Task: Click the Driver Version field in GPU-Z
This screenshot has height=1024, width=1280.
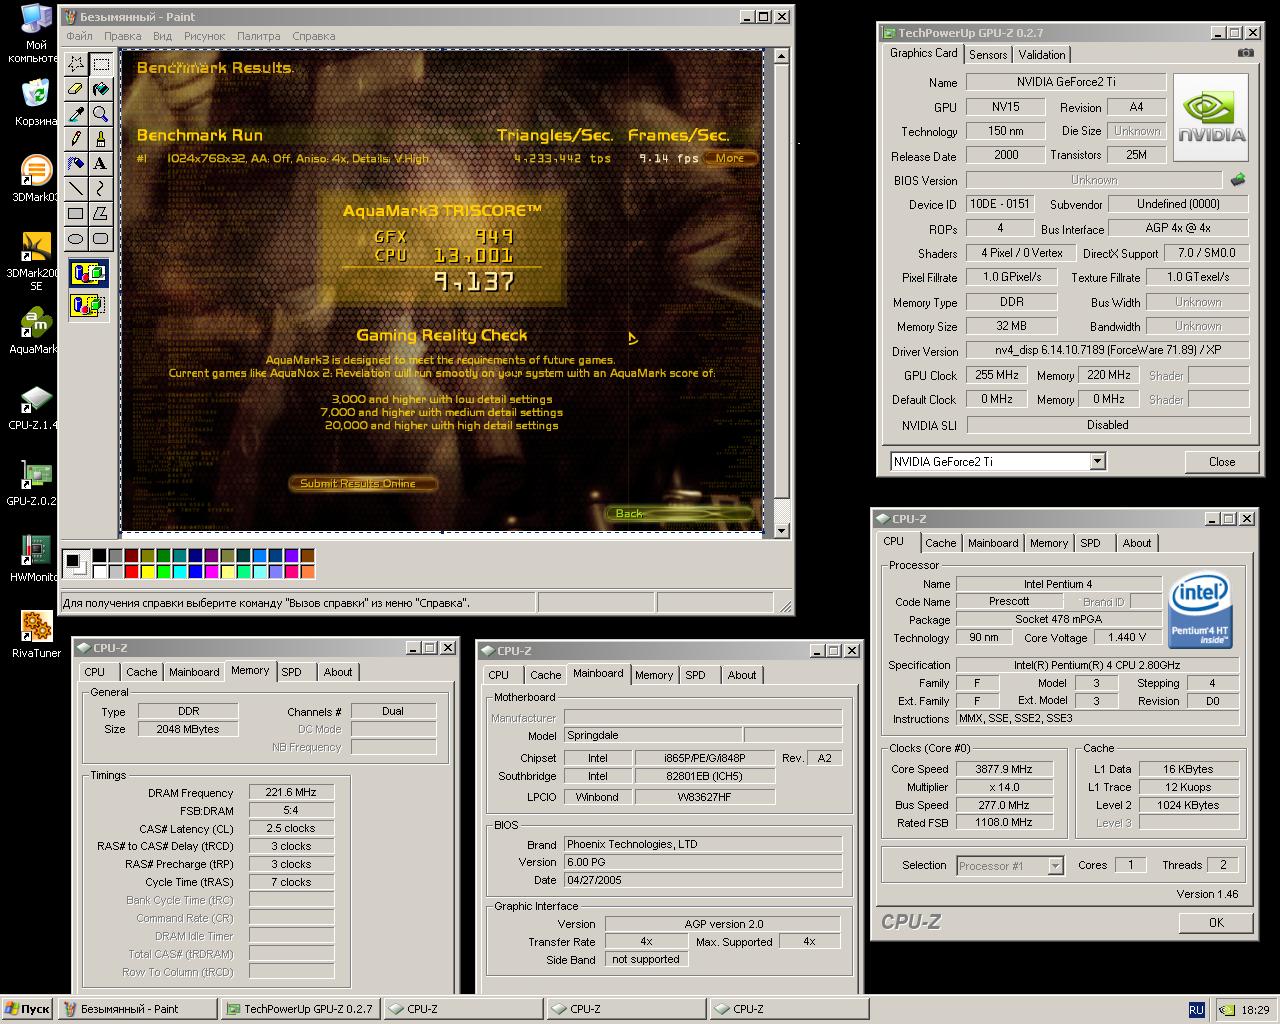Action: tap(1108, 351)
